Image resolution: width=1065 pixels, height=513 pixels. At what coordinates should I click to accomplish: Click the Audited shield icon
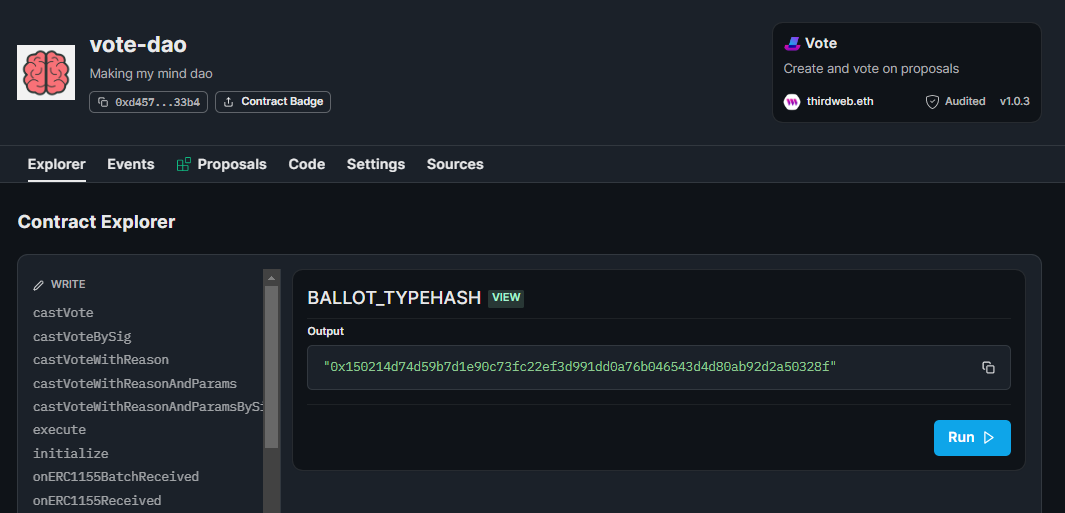[x=933, y=102]
